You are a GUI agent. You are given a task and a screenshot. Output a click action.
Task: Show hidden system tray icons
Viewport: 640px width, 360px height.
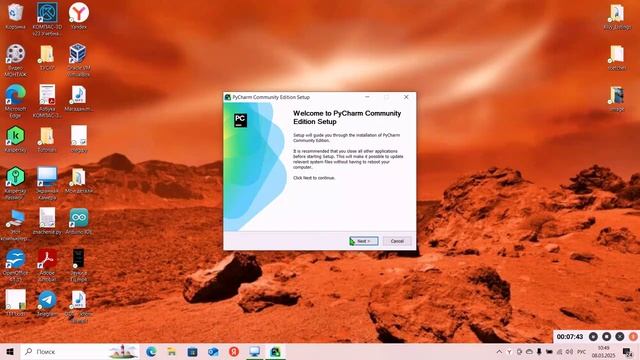click(x=499, y=351)
